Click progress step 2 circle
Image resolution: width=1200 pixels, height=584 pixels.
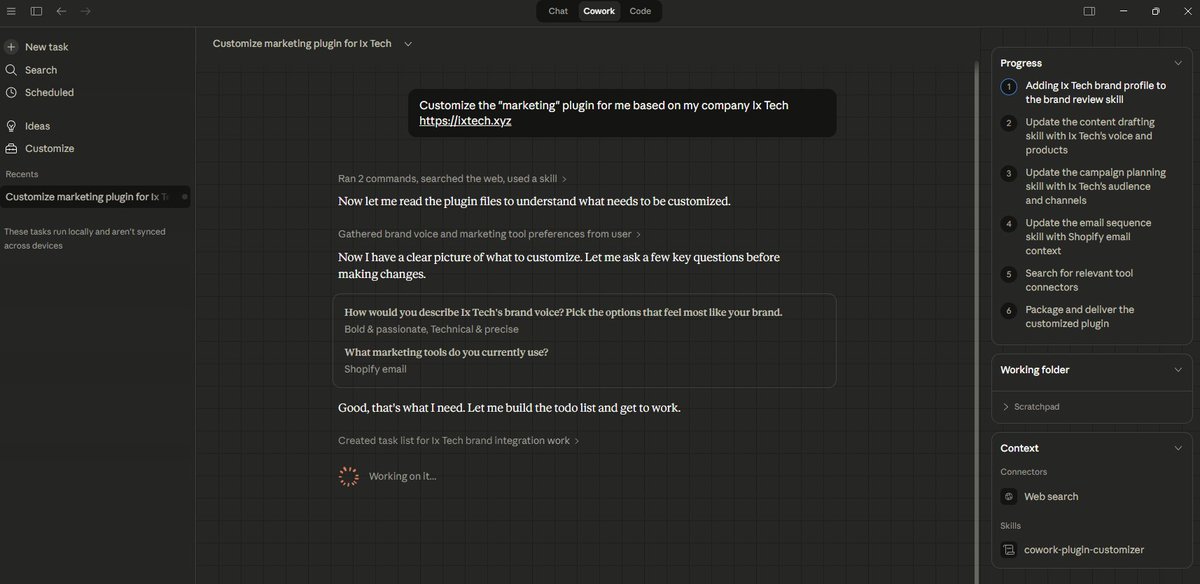click(1009, 123)
